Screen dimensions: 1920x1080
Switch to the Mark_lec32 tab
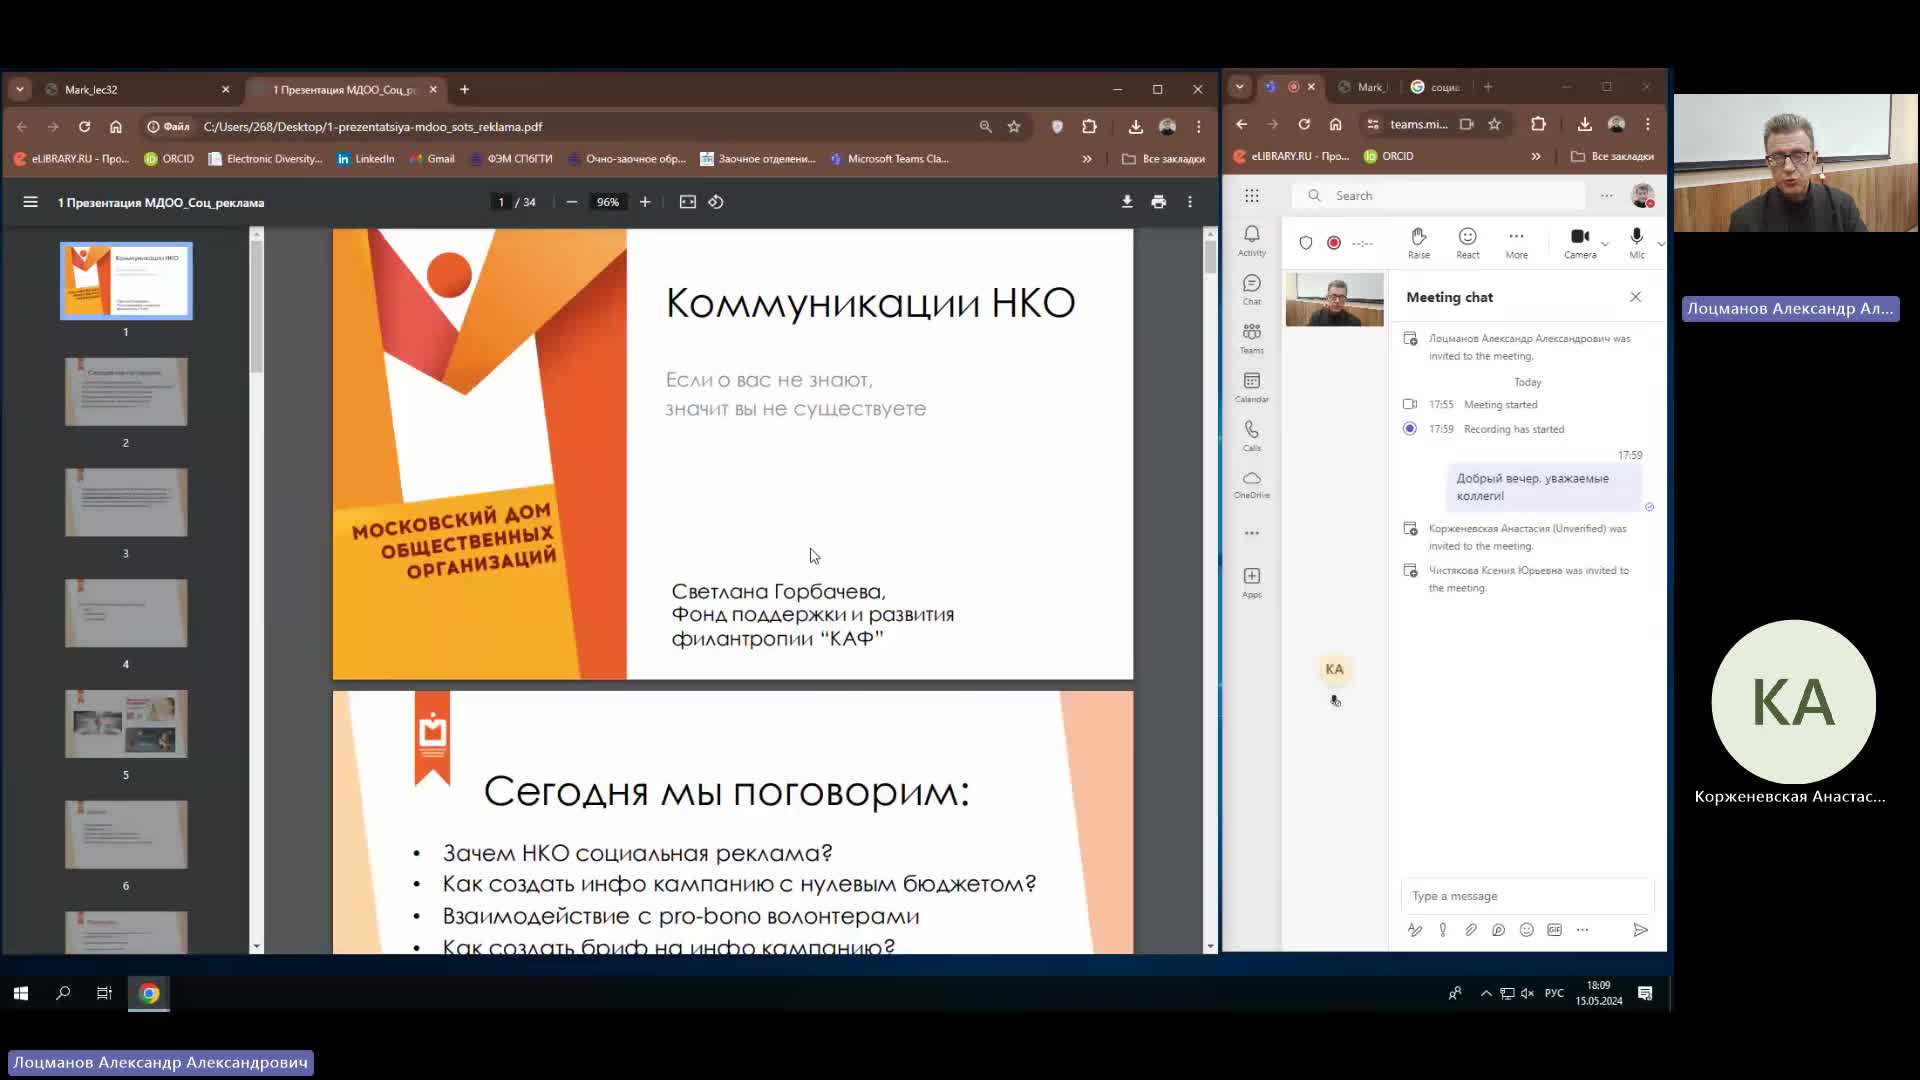(137, 90)
